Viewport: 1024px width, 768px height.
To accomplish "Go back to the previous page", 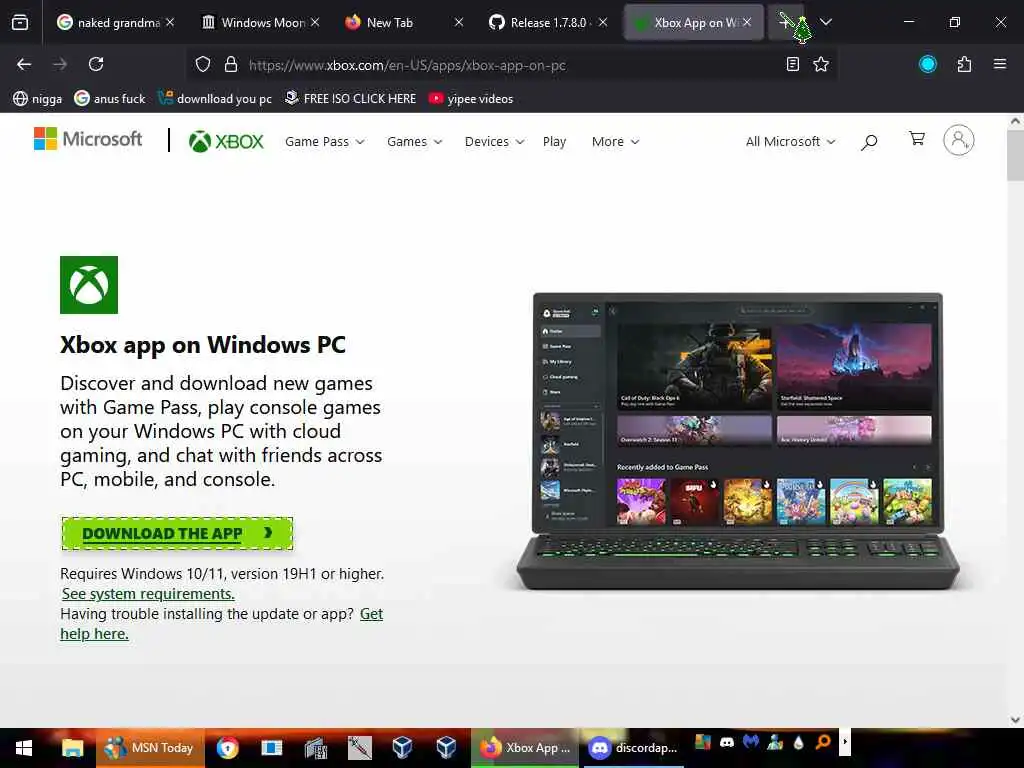I will [x=24, y=64].
